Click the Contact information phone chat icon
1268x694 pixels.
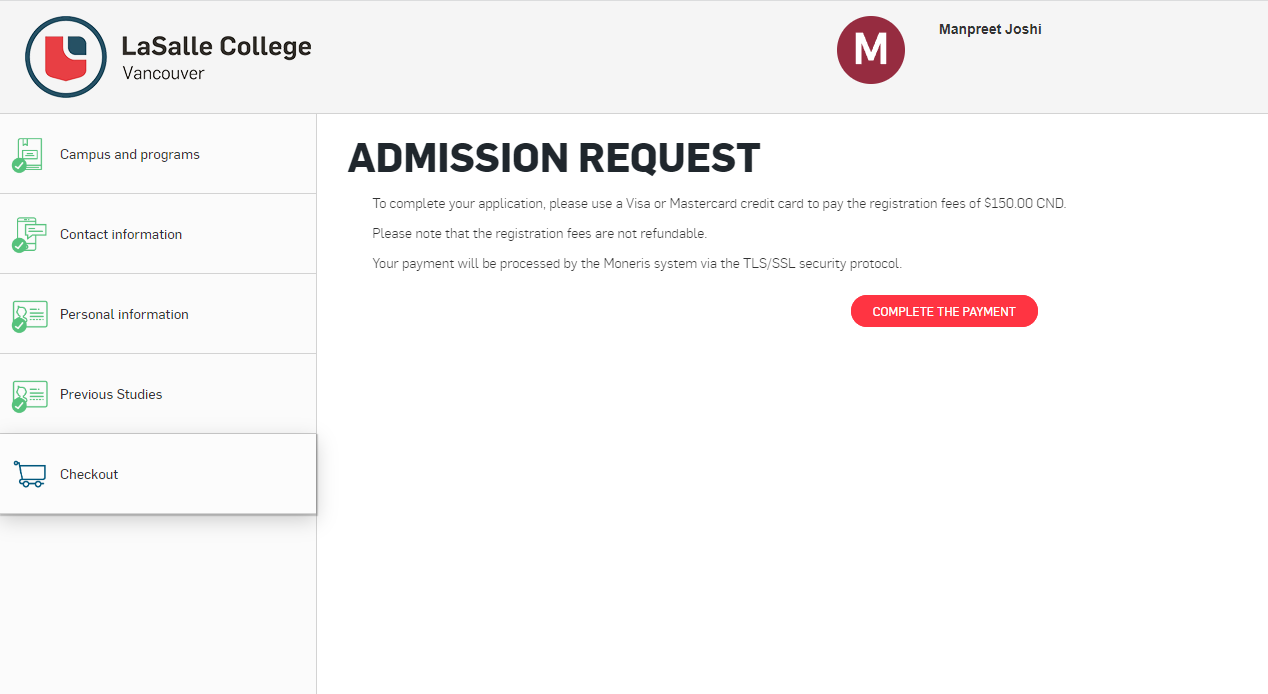point(30,234)
